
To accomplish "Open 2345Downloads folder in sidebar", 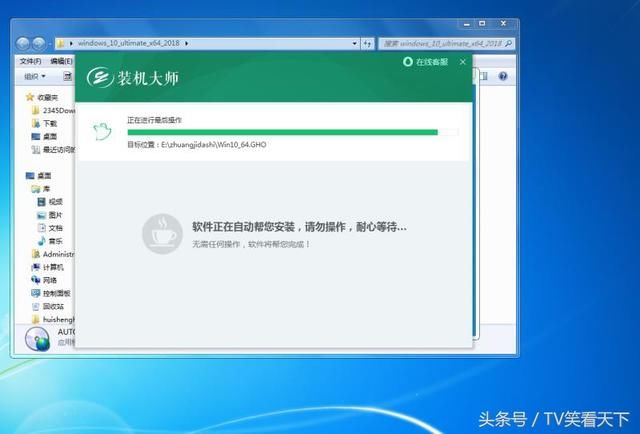I will [54, 110].
